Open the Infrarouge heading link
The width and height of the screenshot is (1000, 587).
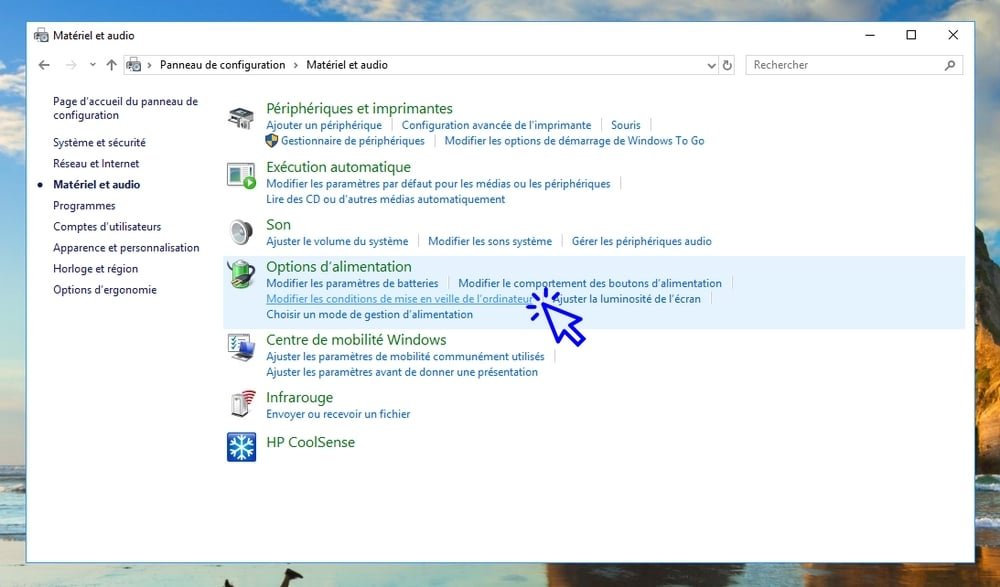point(300,398)
